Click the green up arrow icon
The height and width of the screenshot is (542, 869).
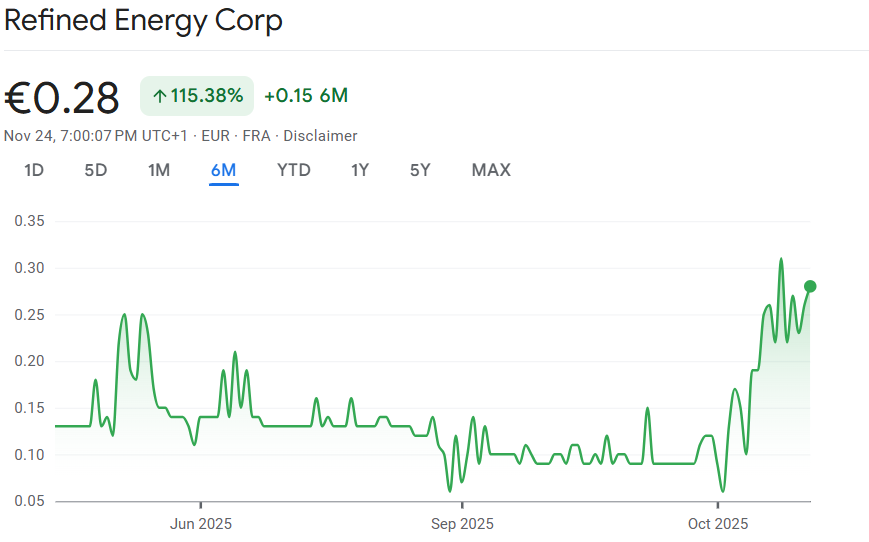[x=159, y=96]
